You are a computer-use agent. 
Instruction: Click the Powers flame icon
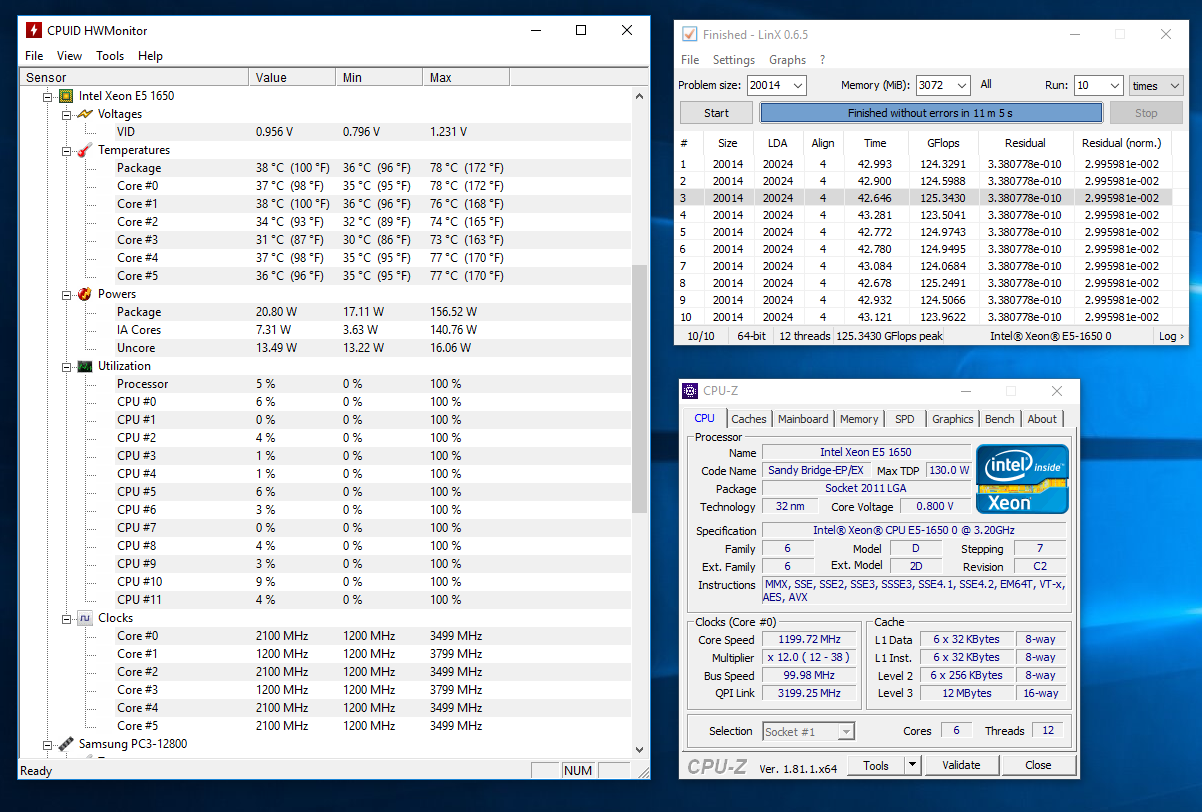[85, 294]
